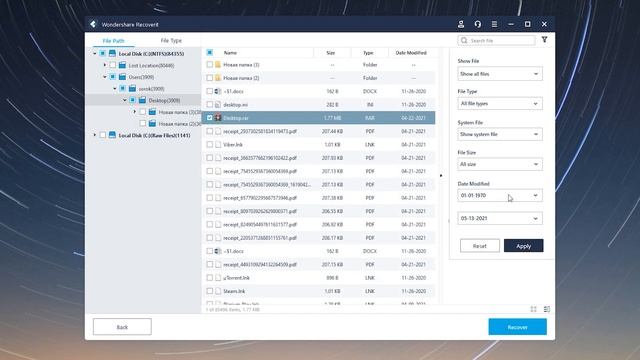This screenshot has width=640, height=360.
Task: Switch to the File Type tab
Action: click(171, 40)
